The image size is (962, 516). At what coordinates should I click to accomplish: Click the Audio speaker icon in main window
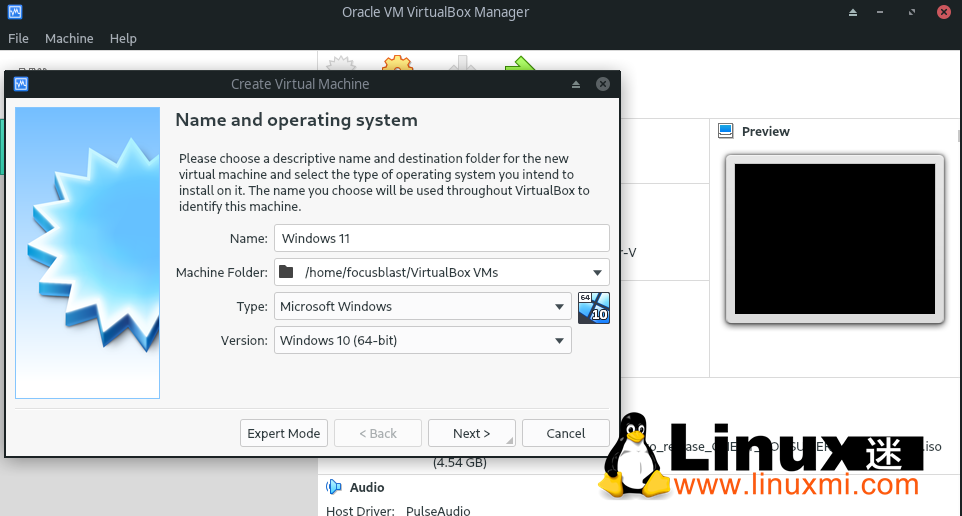click(x=334, y=487)
